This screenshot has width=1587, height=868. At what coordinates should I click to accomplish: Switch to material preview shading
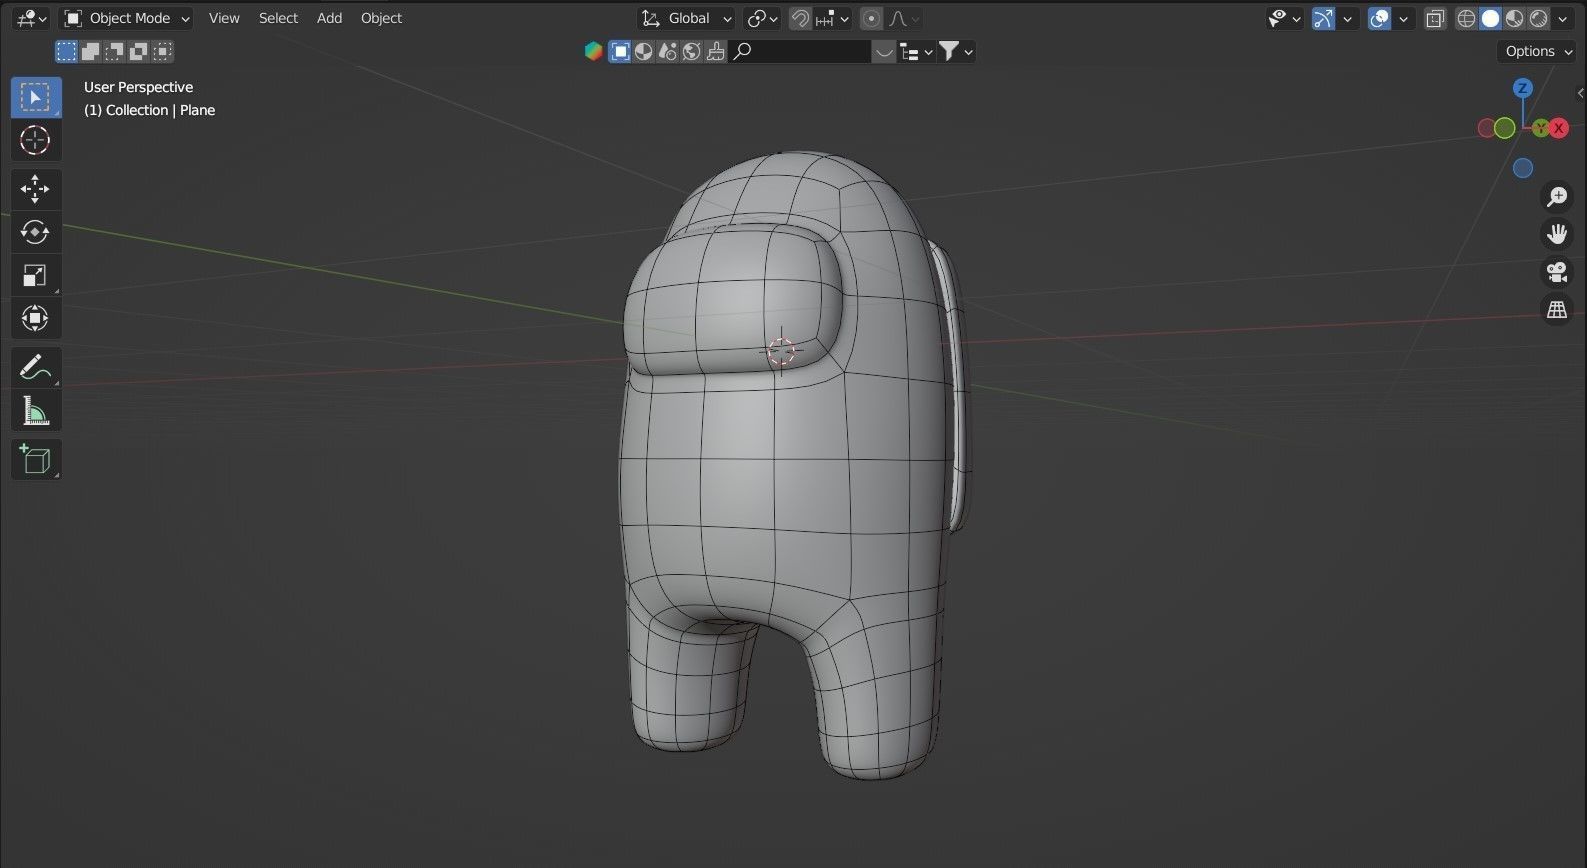1515,18
